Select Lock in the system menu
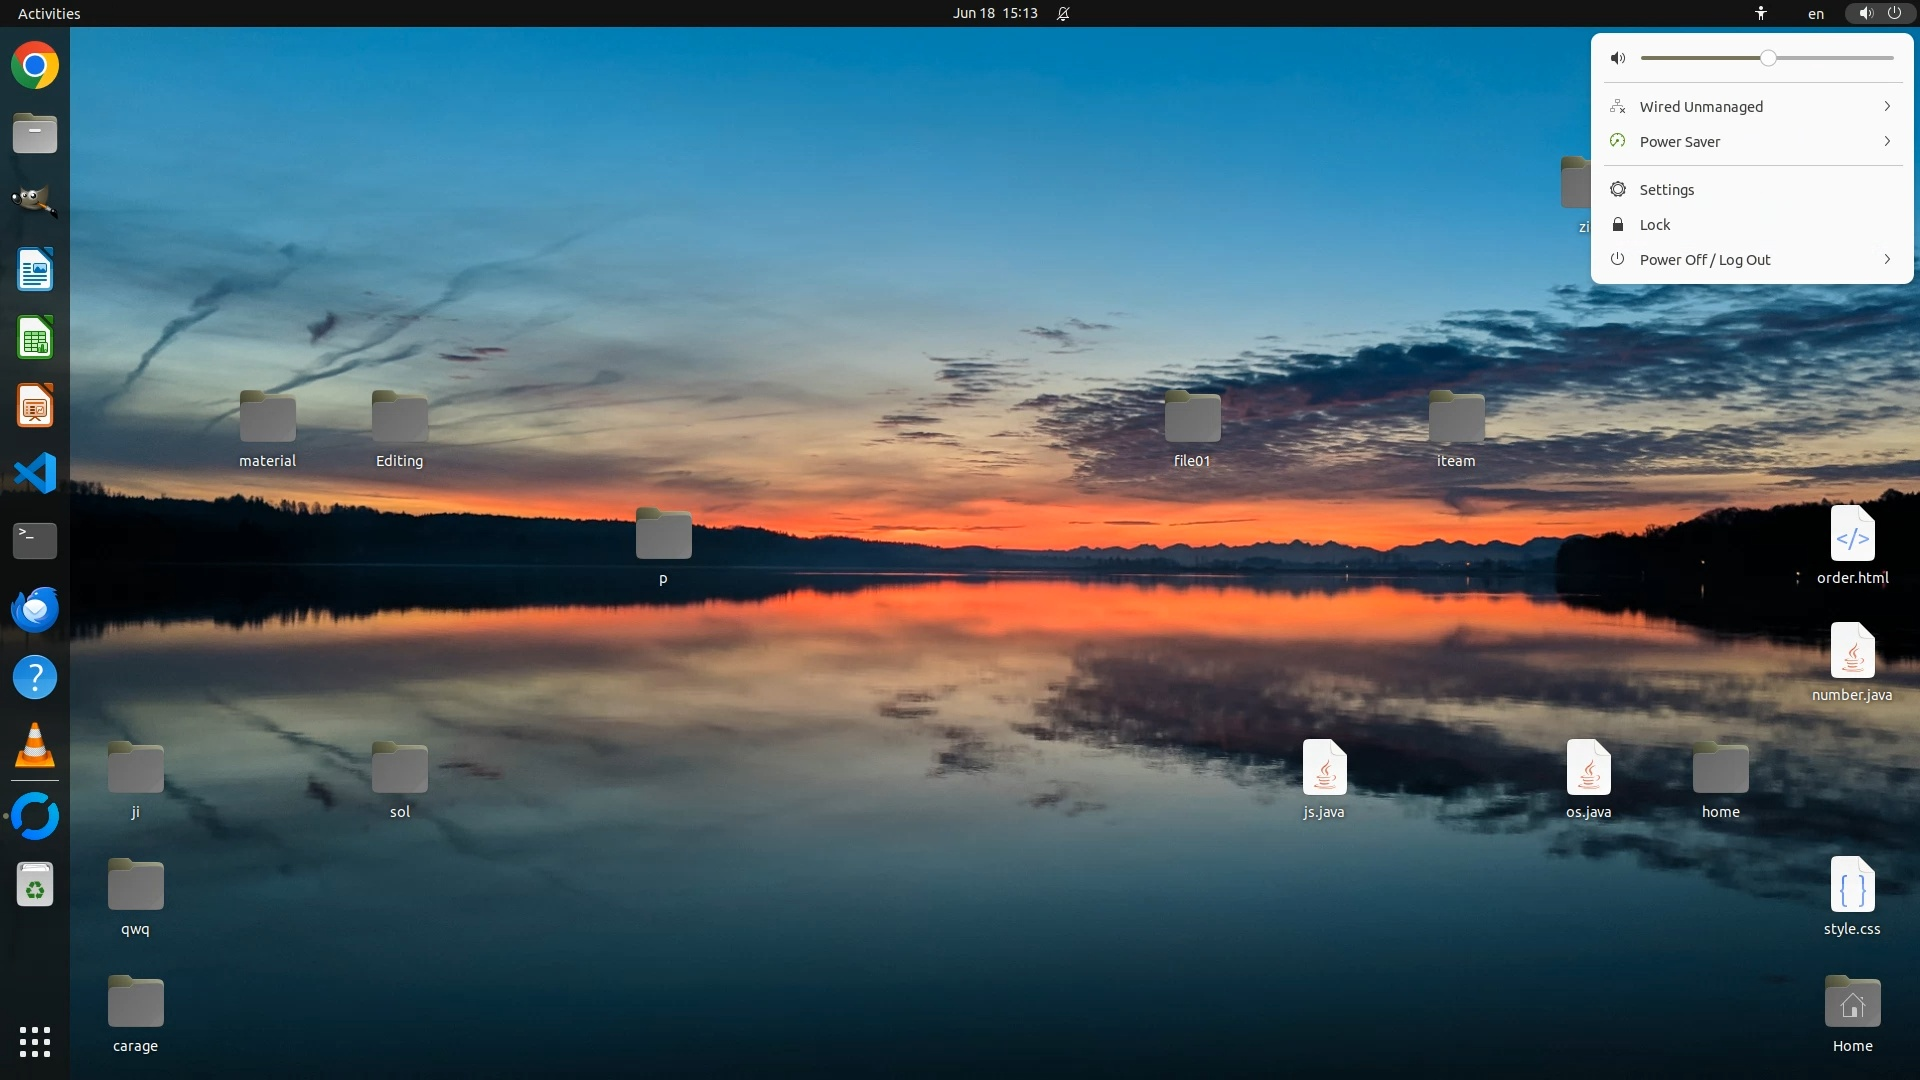Viewport: 1920px width, 1080px height. point(1654,225)
